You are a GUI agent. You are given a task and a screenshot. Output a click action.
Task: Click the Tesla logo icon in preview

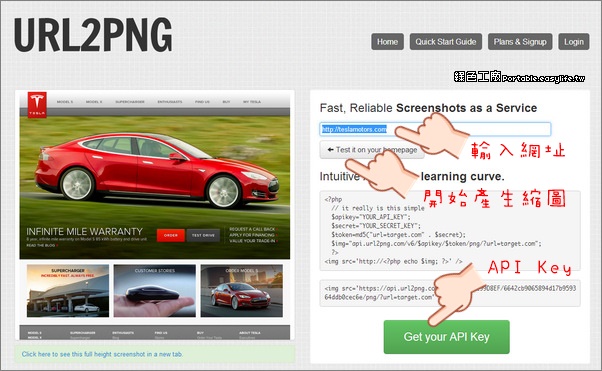[37, 104]
